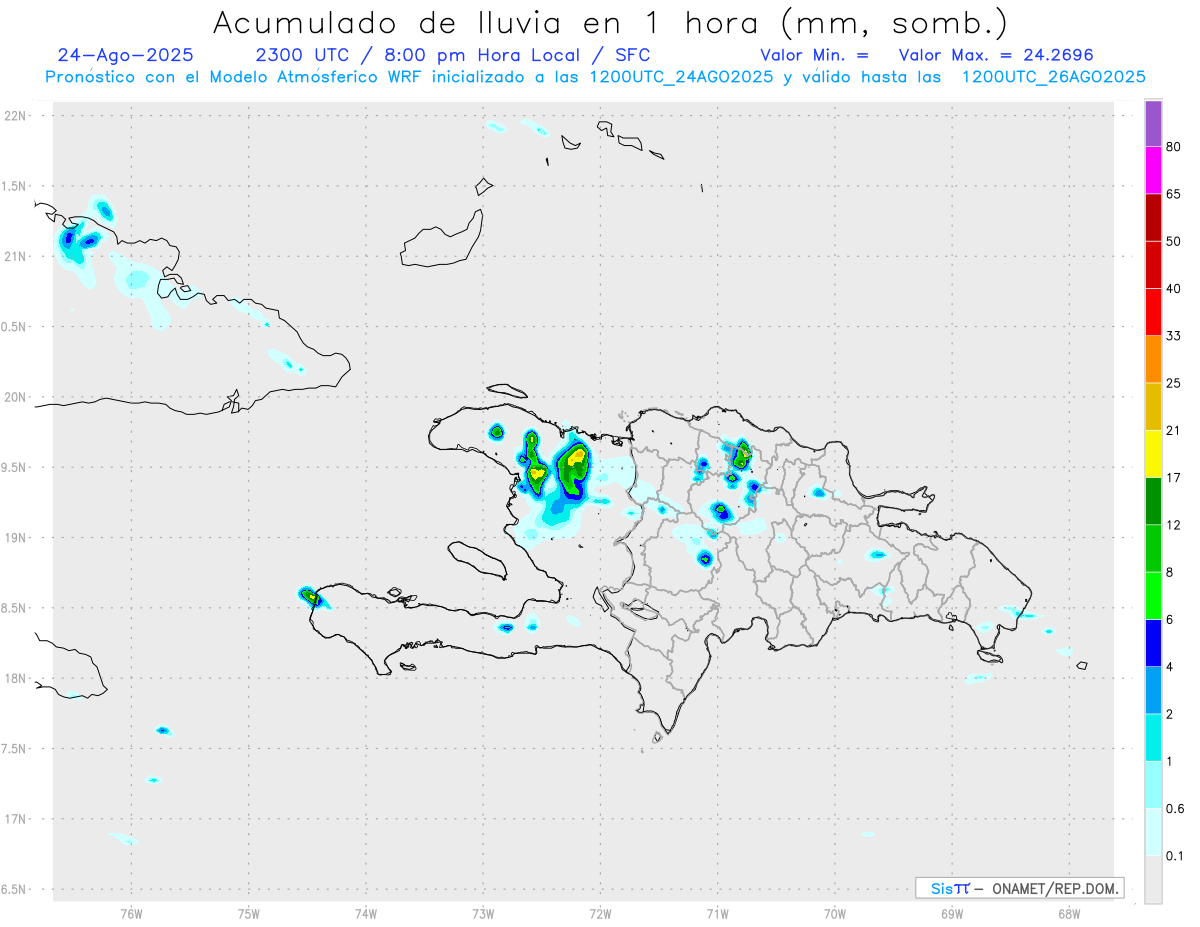Select the yellow 17–21 mm legend swatch

1153,453
